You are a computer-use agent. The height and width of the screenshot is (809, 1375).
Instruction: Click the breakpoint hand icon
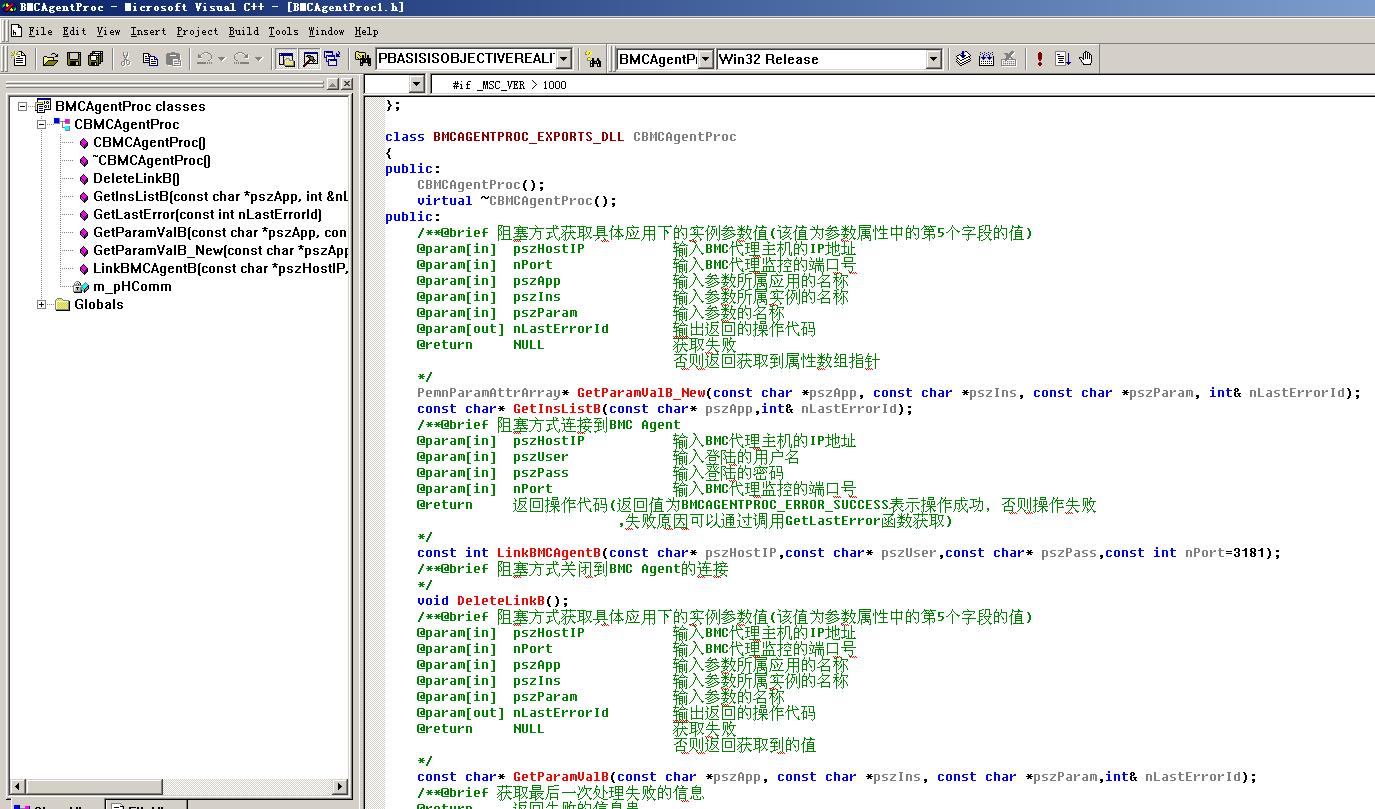(1086, 59)
